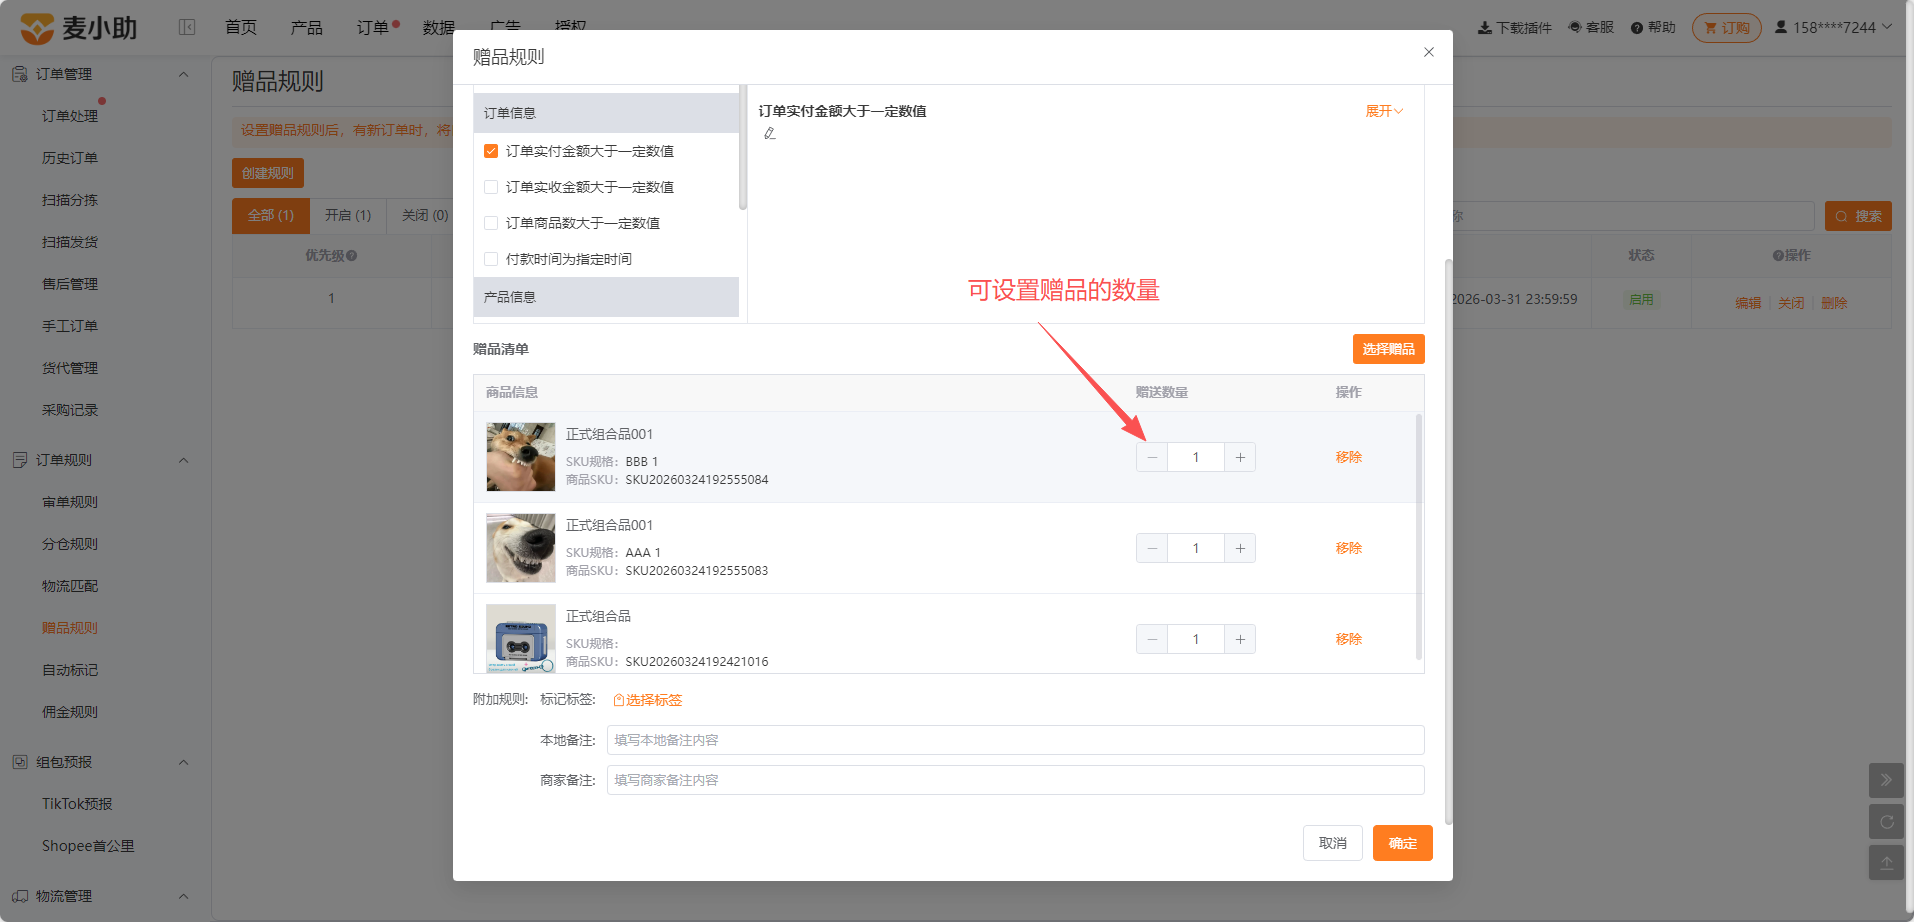The width and height of the screenshot is (1914, 922).
Task: Click the 搜索 search button
Action: pos(1858,216)
